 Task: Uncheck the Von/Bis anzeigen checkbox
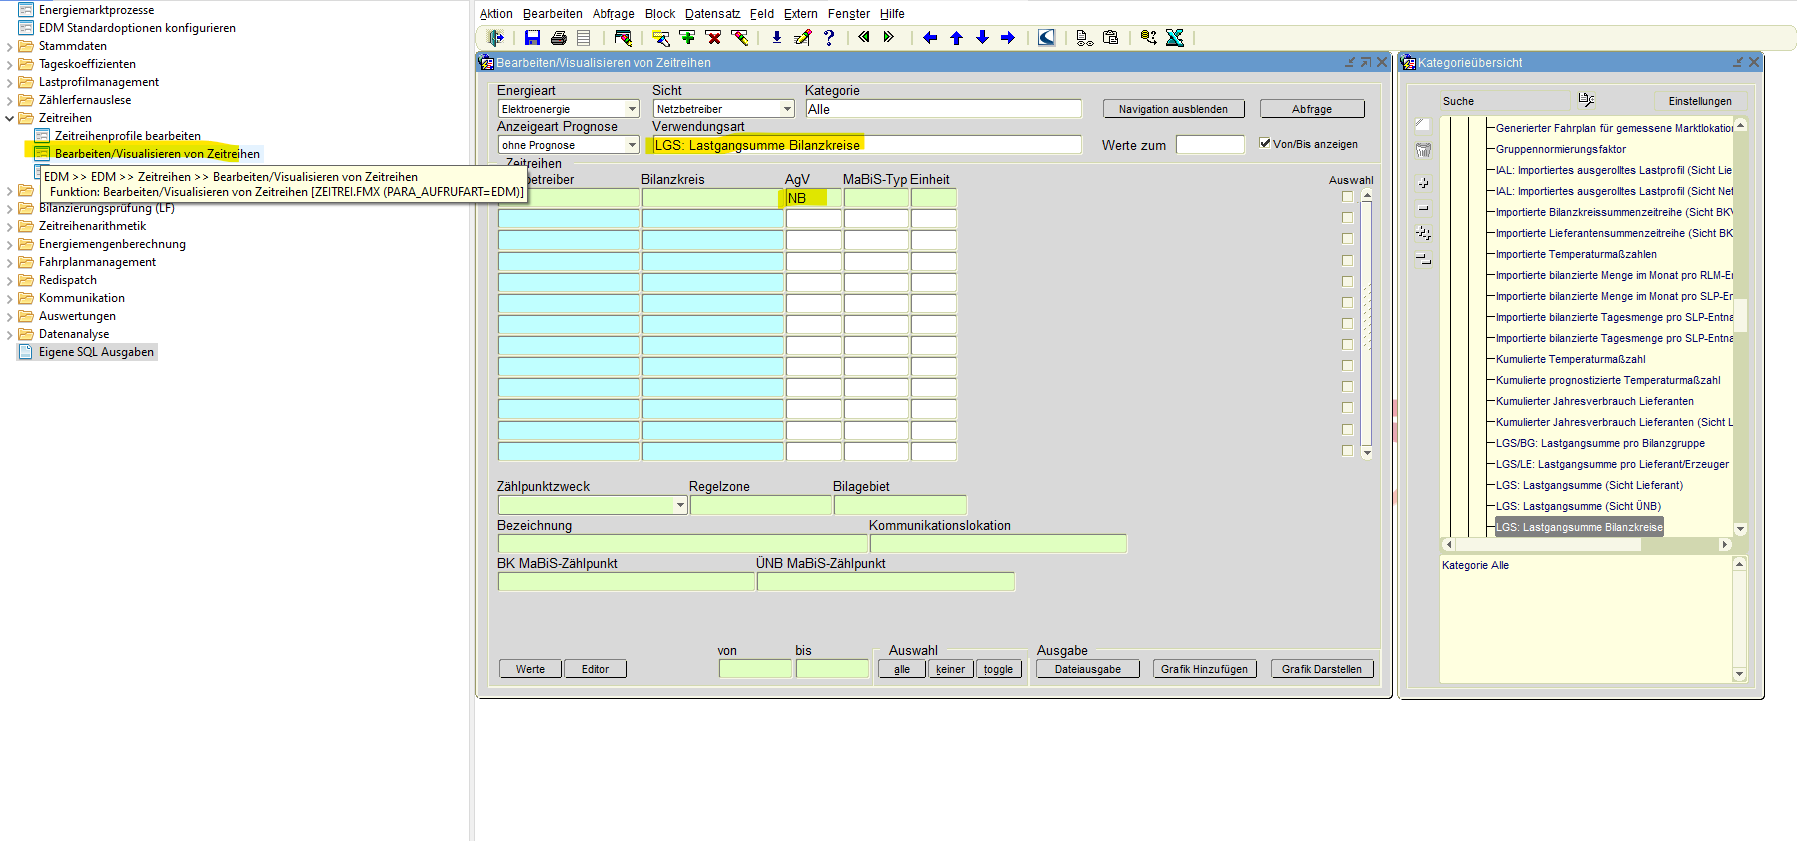[1265, 143]
